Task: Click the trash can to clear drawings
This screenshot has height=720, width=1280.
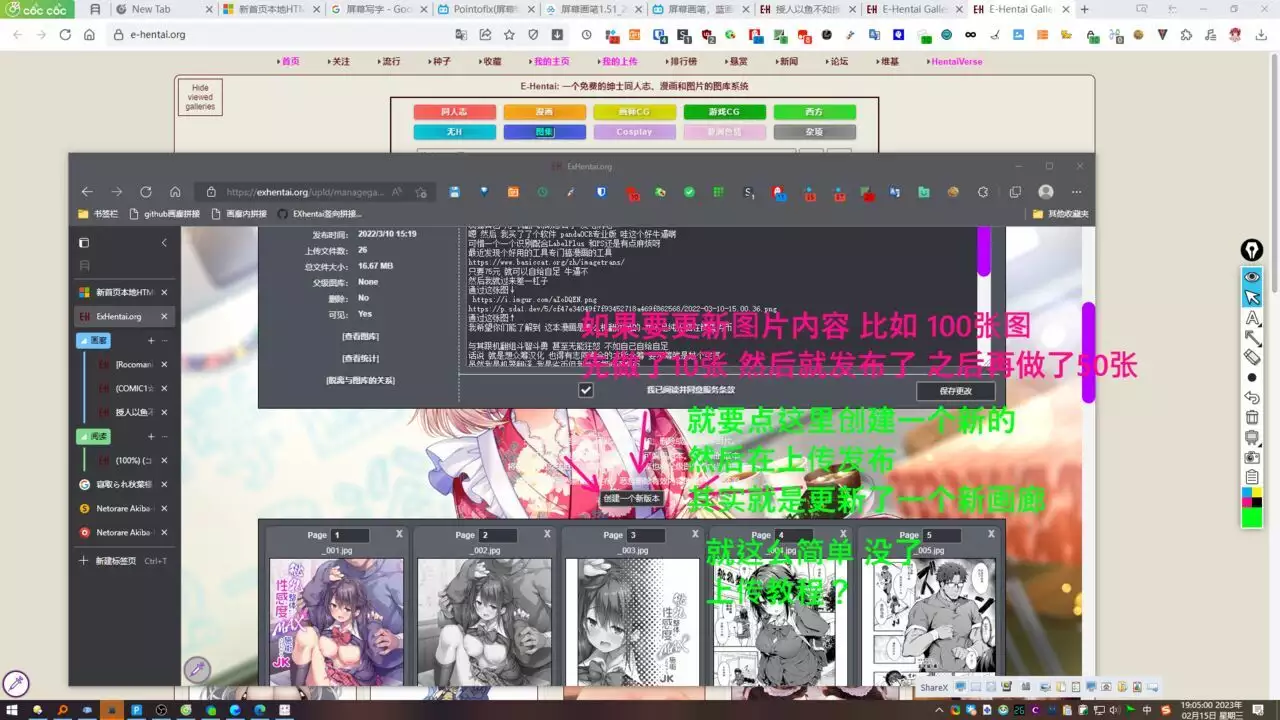Action: coord(1251,417)
